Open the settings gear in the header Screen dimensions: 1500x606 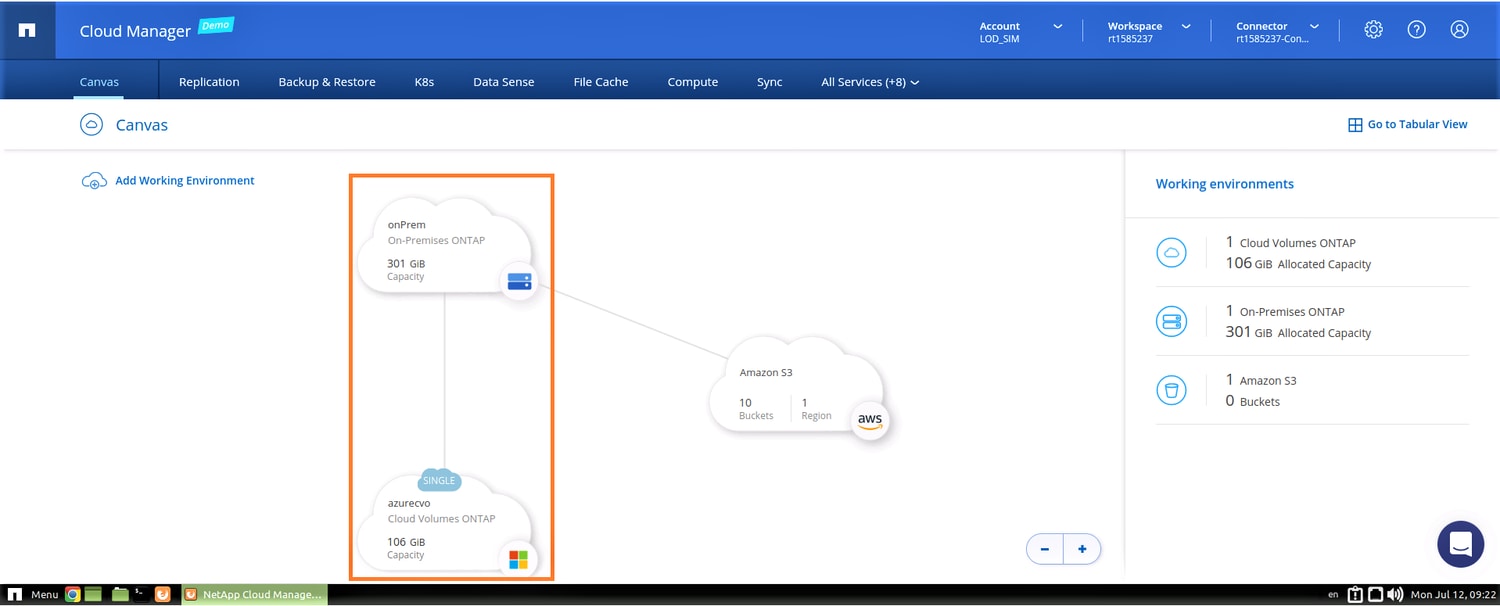(x=1373, y=29)
